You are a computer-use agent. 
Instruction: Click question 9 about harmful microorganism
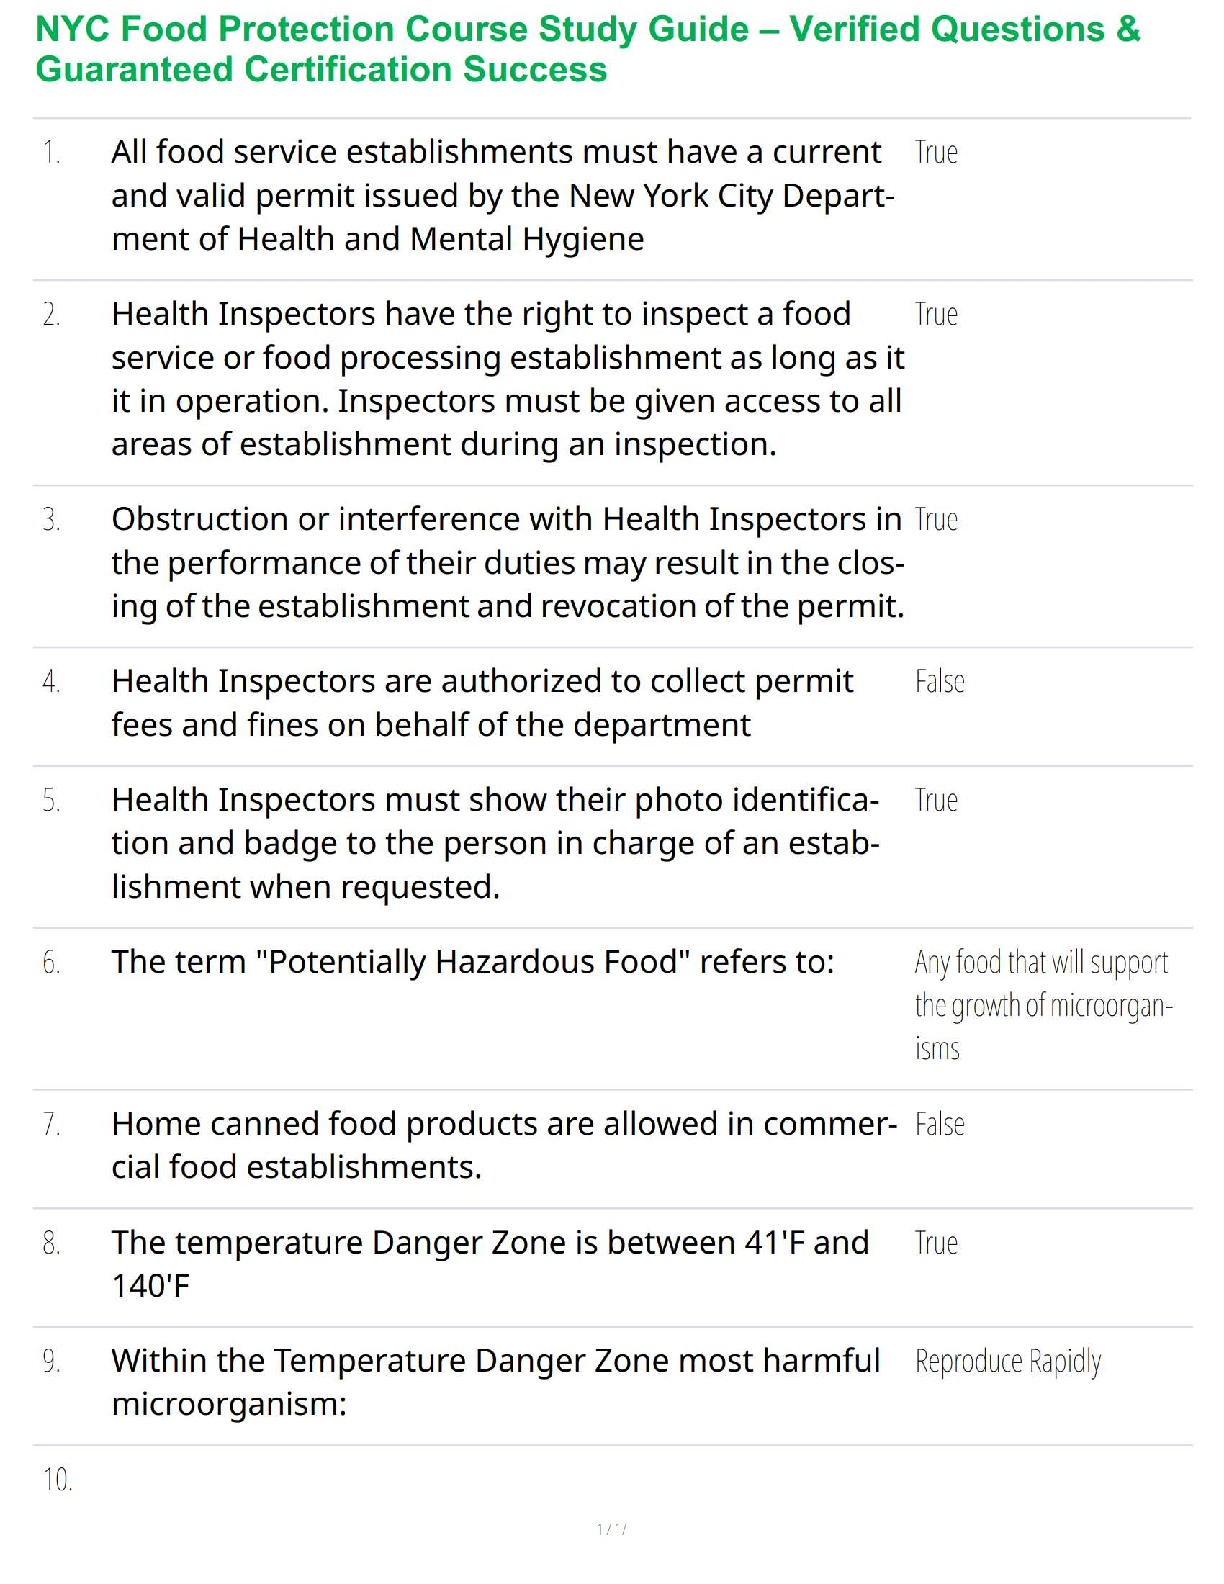point(495,1382)
